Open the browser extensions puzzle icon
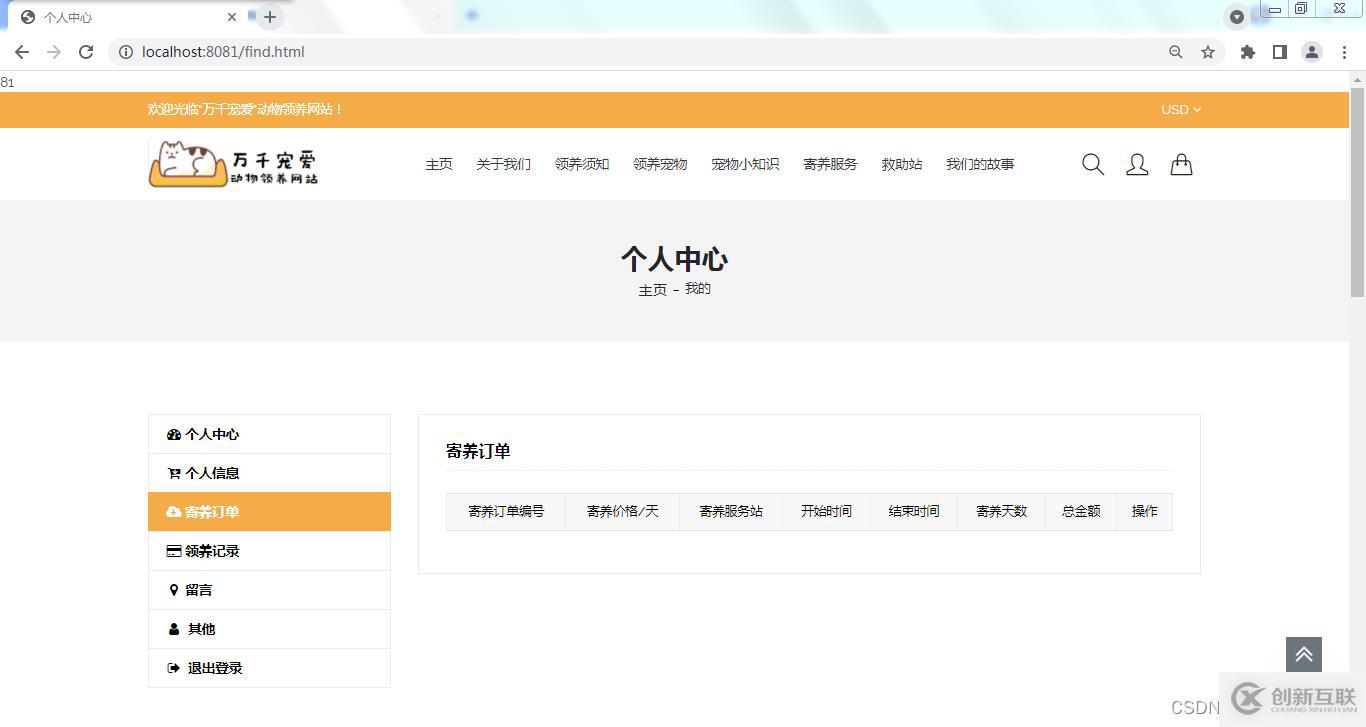 click(1247, 52)
